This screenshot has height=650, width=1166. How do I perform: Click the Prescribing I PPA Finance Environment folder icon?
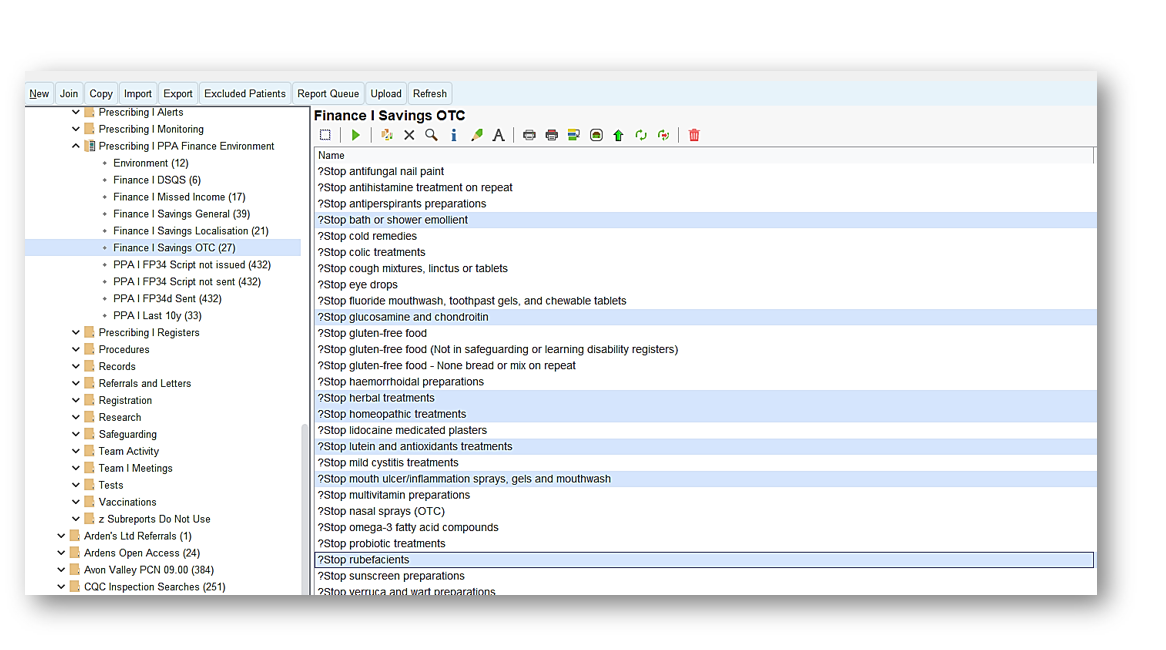tap(89, 147)
